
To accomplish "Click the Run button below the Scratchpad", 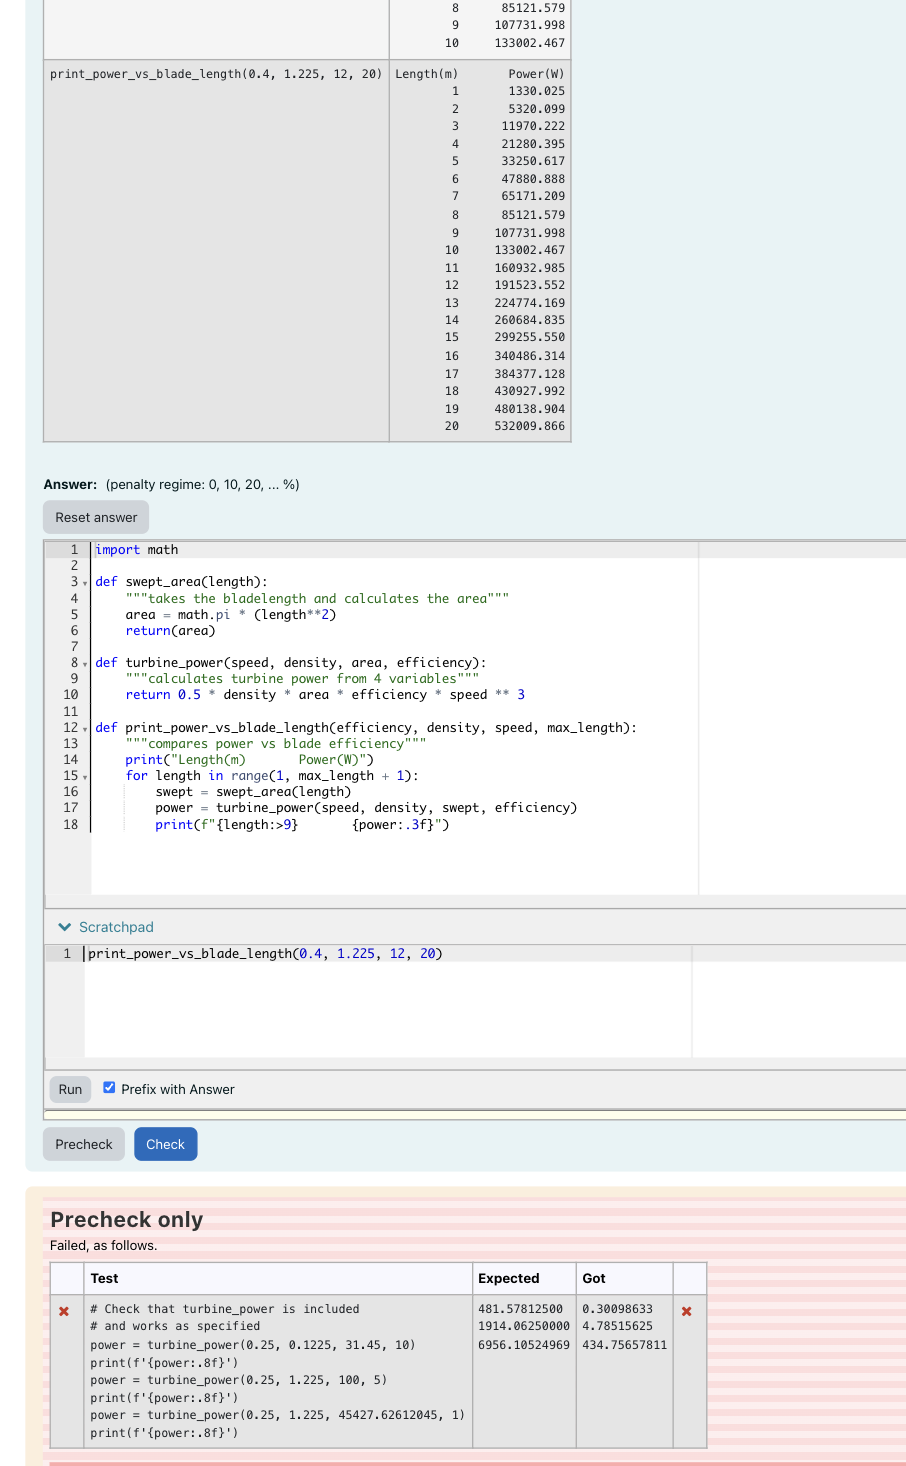I will click(69, 1089).
